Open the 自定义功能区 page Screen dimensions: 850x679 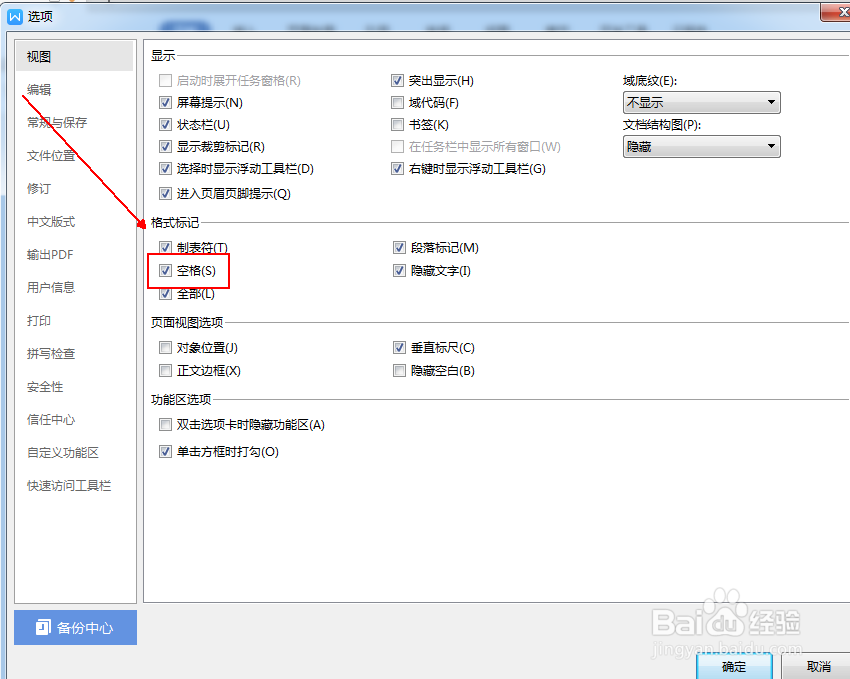point(63,452)
